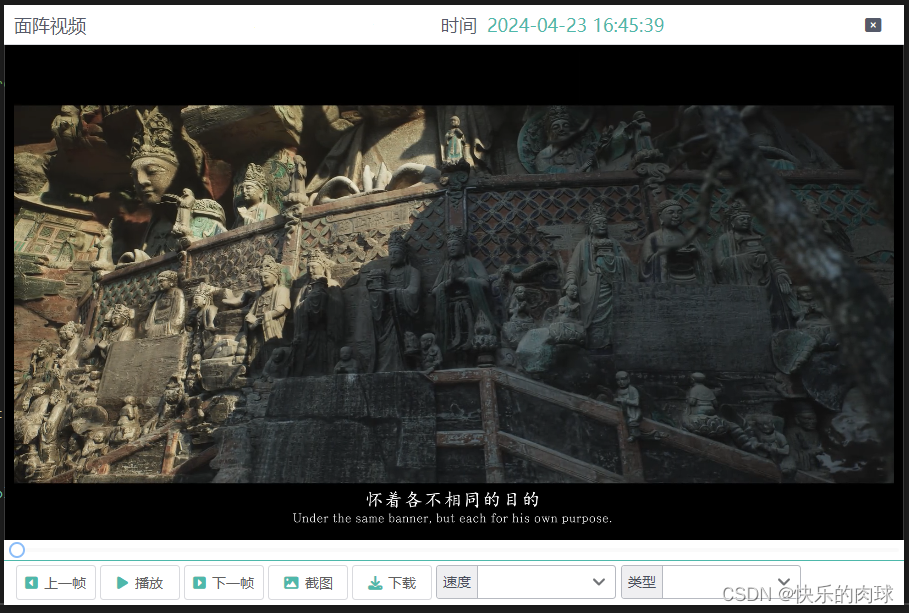Open the 速度 speed dropdown

546,582
